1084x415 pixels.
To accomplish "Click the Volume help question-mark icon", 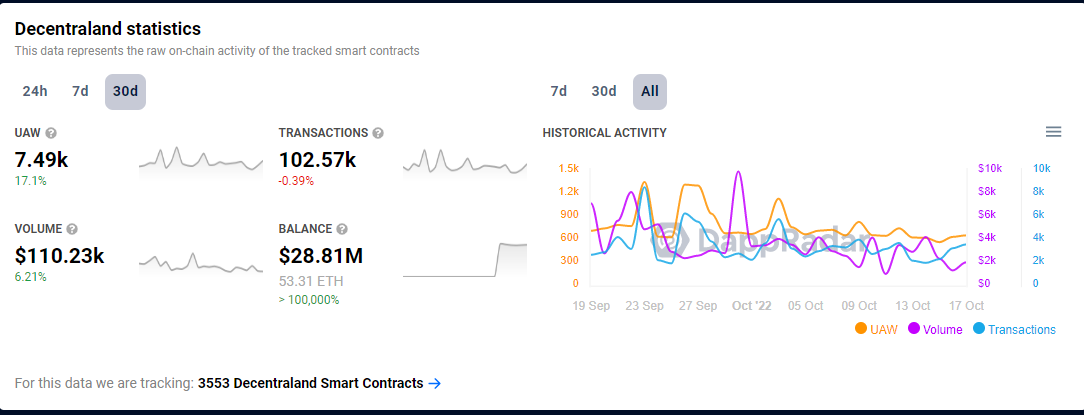I will 72,229.
